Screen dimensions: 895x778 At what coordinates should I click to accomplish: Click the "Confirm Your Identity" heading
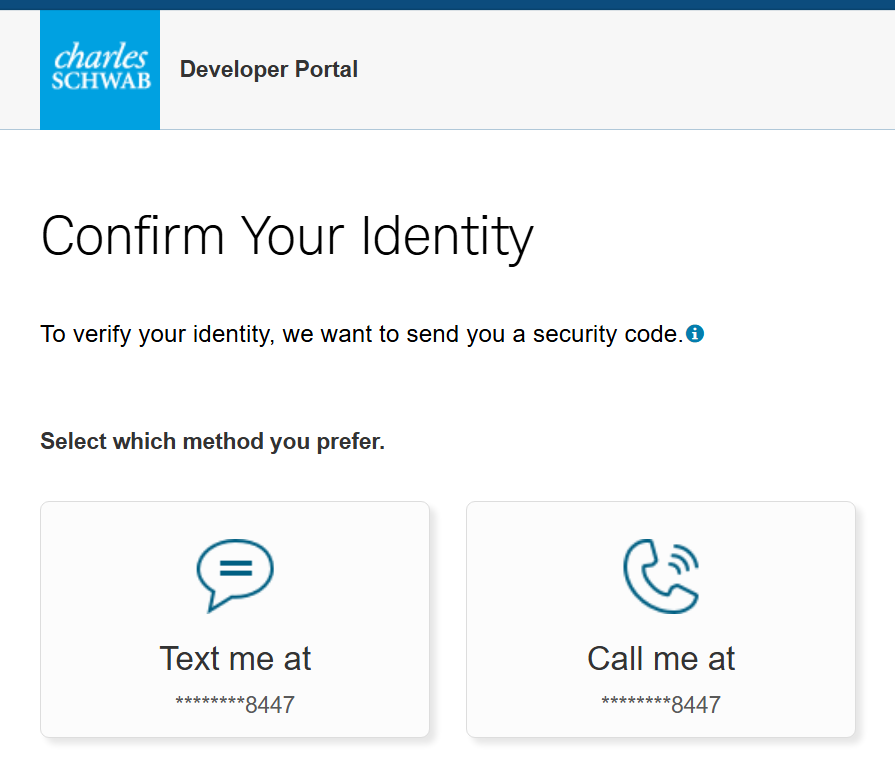(287, 237)
